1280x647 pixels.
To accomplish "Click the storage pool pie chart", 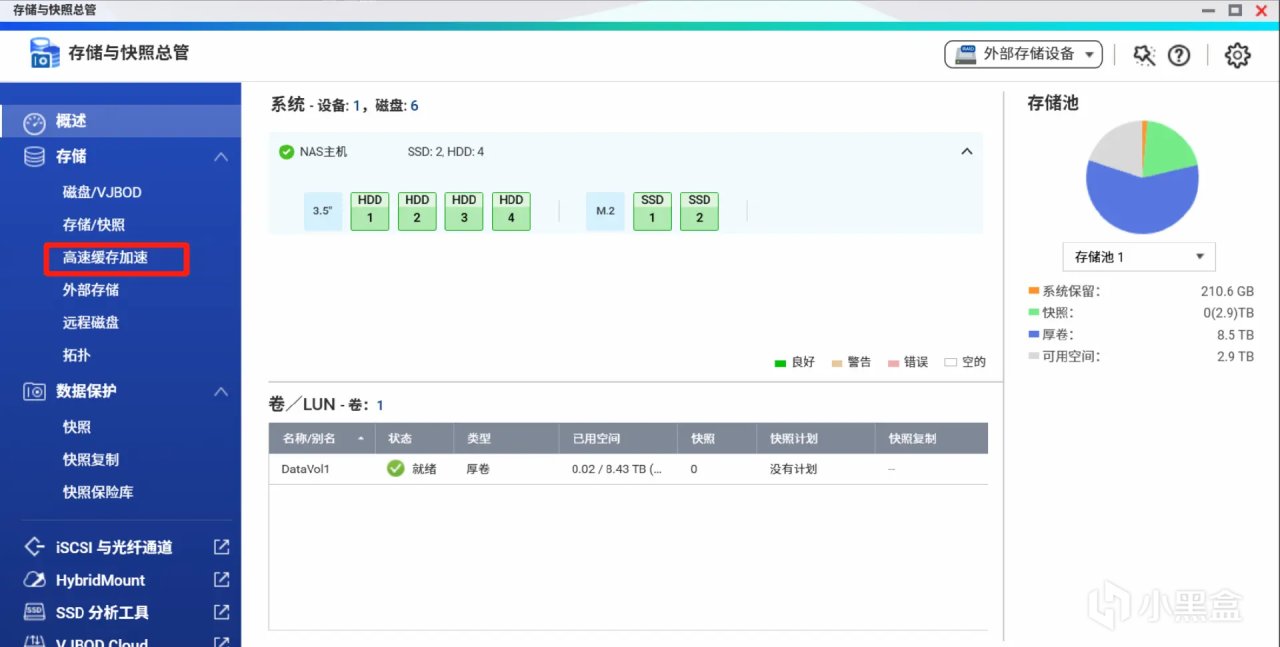I will point(1142,177).
